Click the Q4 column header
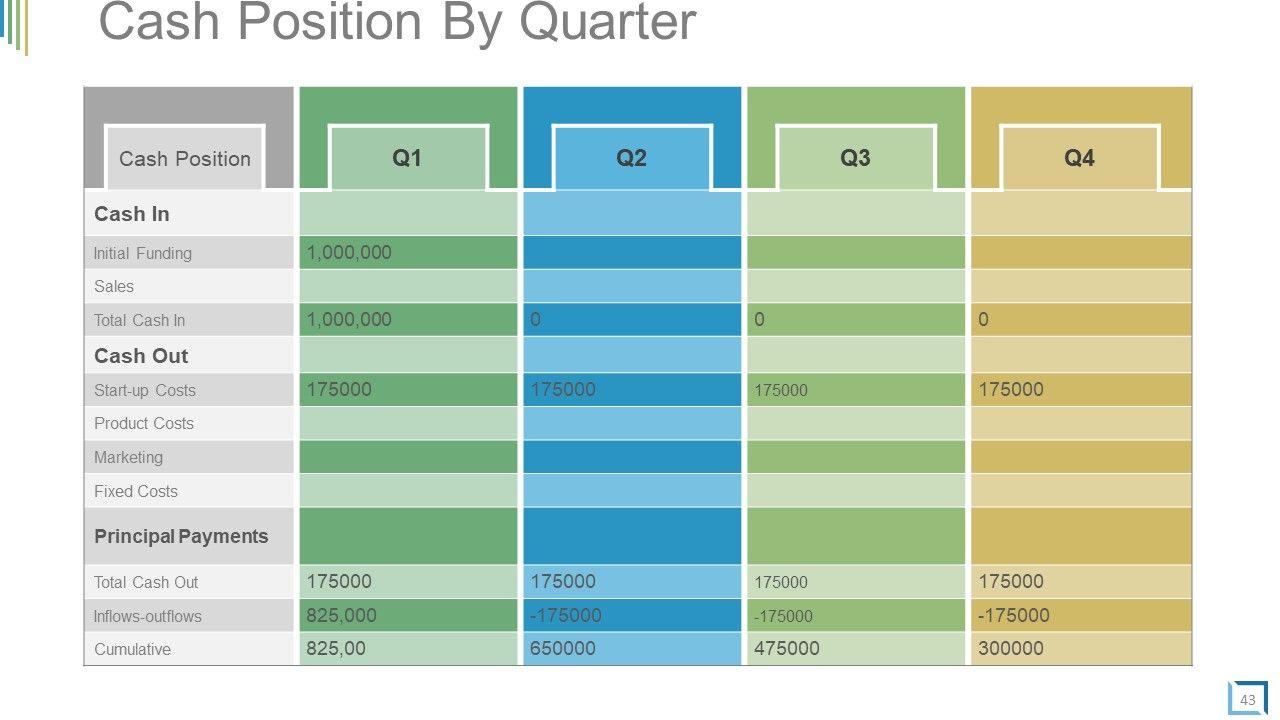 tap(1079, 158)
